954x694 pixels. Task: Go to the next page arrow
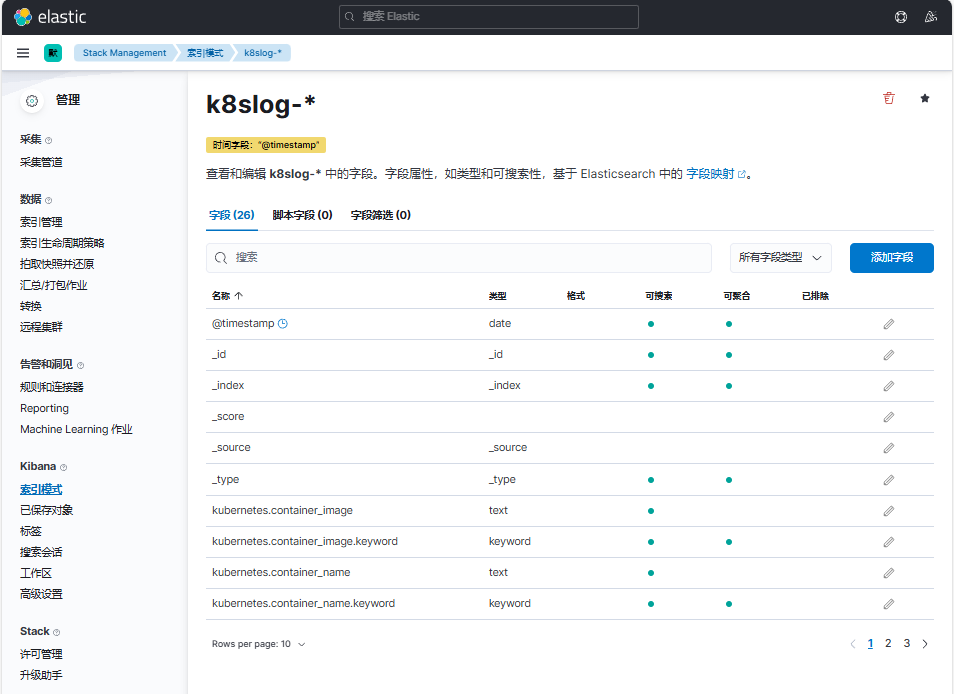coord(925,644)
